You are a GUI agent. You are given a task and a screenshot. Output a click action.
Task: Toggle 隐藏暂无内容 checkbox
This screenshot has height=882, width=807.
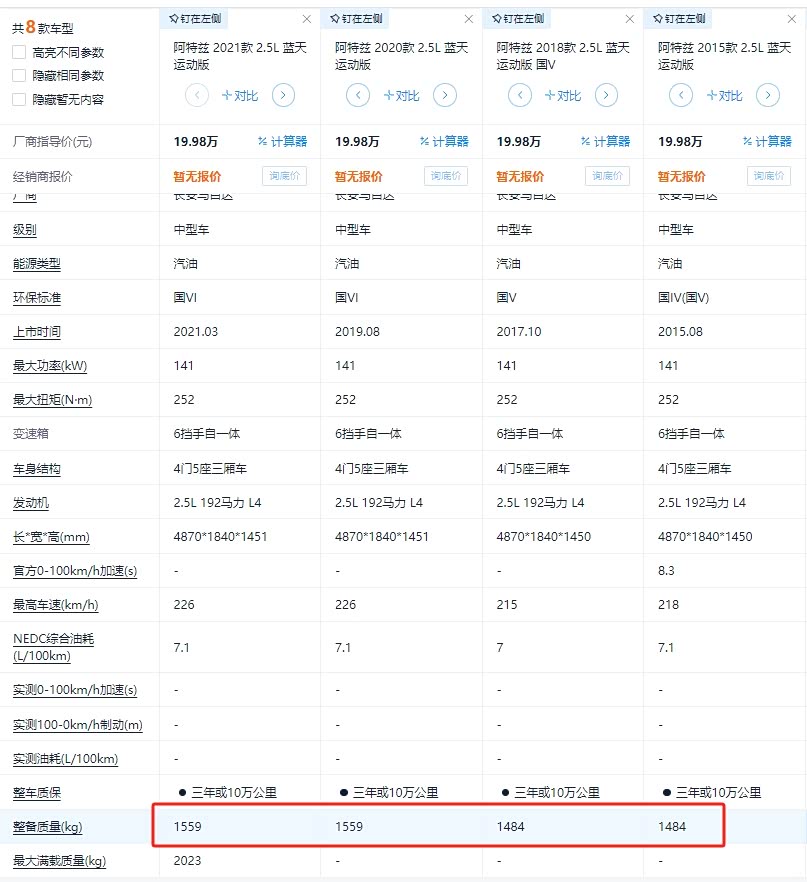point(20,100)
